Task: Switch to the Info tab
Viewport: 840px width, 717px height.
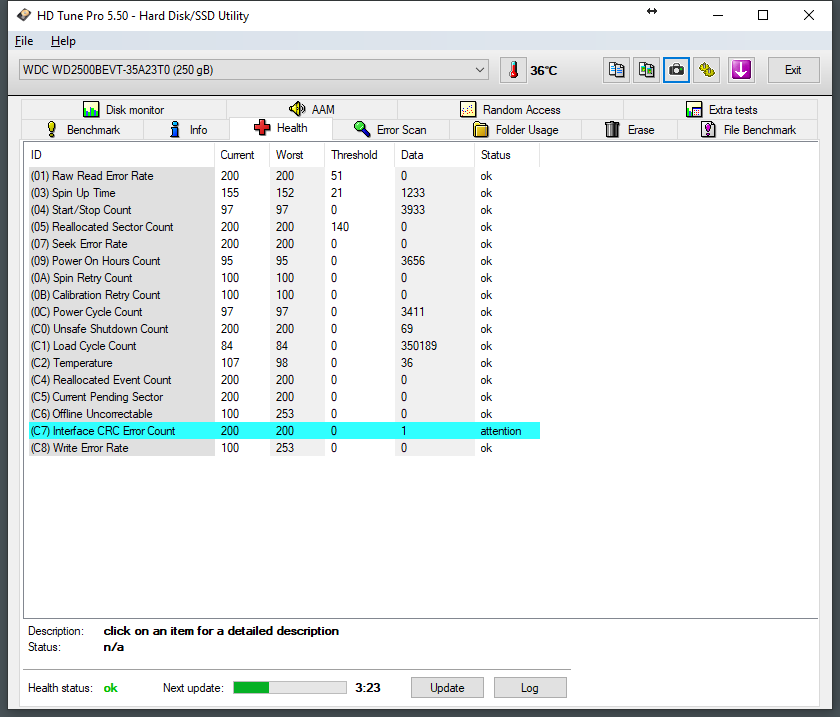Action: click(187, 130)
